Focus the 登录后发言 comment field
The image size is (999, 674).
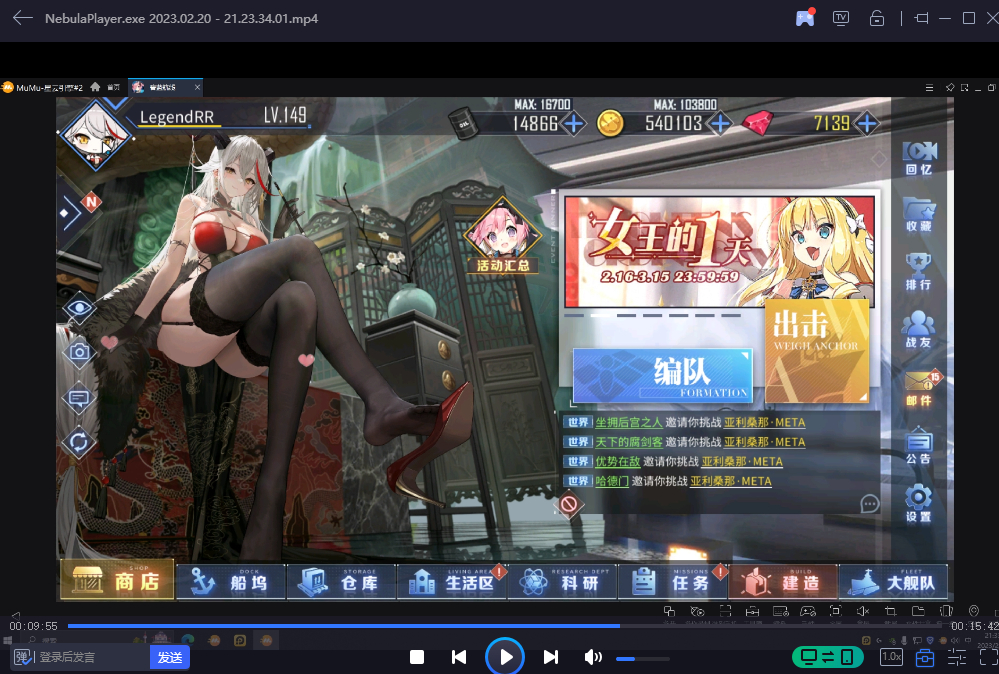point(93,657)
